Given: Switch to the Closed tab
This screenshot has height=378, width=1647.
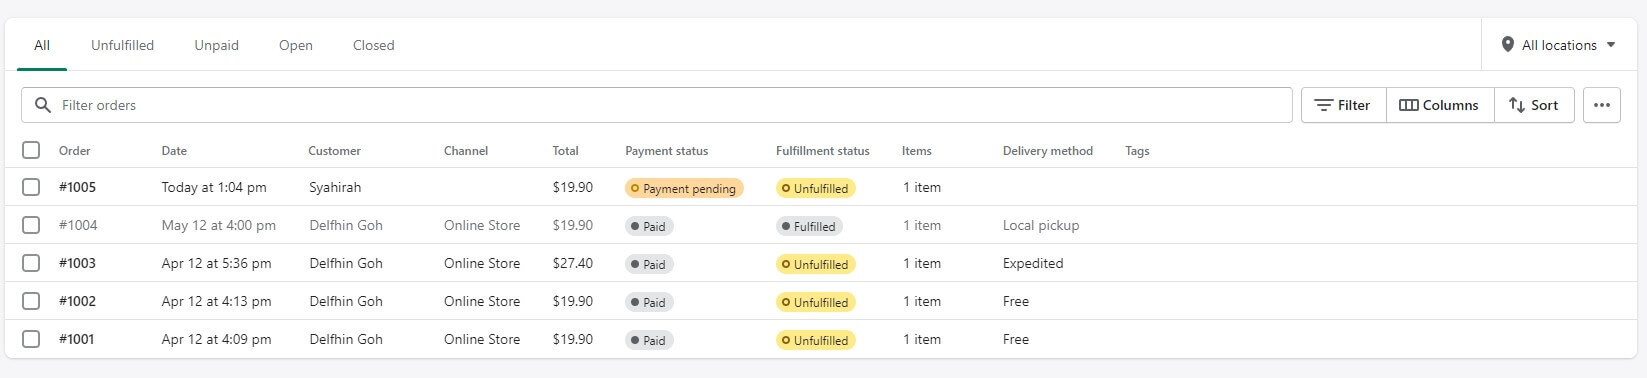Looking at the screenshot, I should [x=373, y=45].
